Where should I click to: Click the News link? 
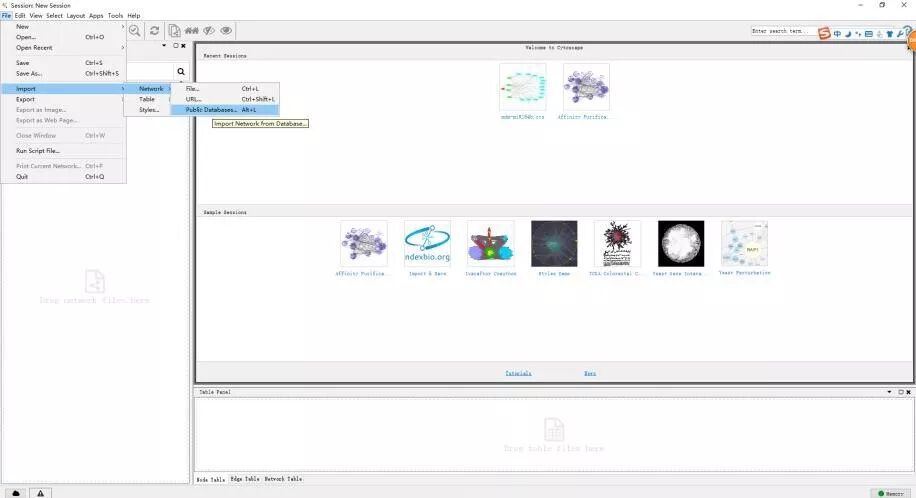click(590, 373)
